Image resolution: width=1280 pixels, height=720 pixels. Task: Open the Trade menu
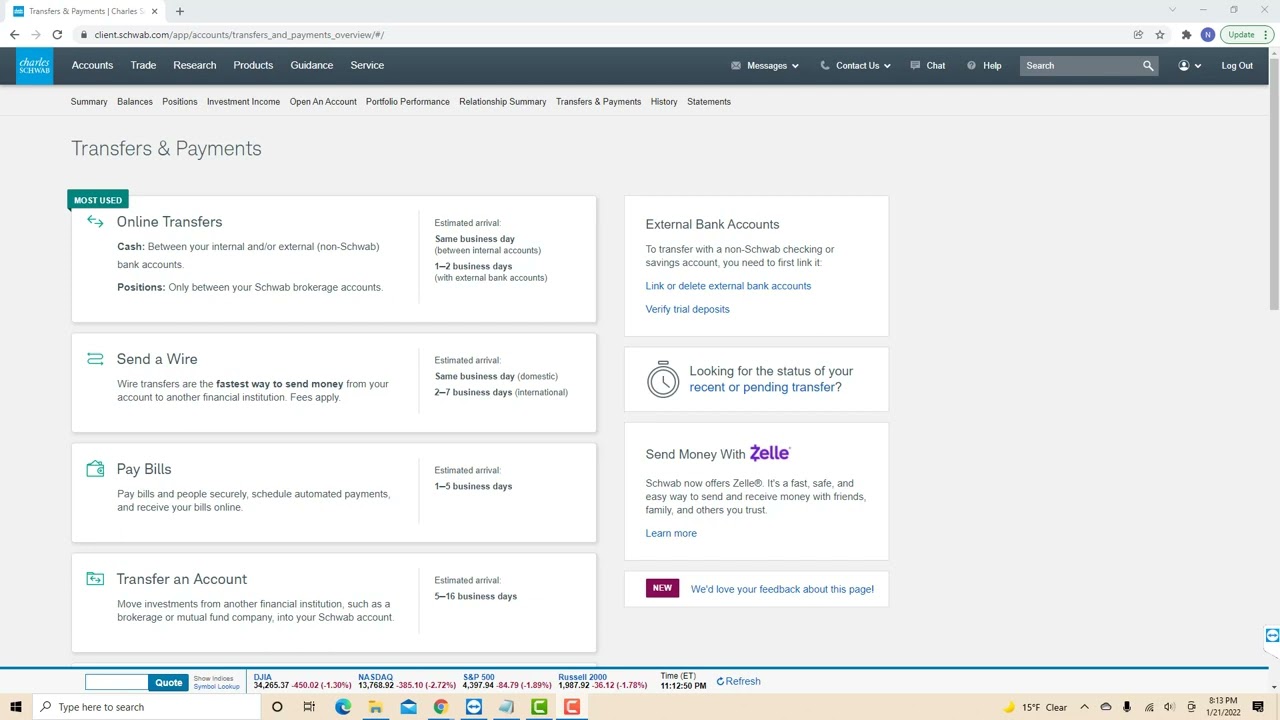[x=143, y=65]
